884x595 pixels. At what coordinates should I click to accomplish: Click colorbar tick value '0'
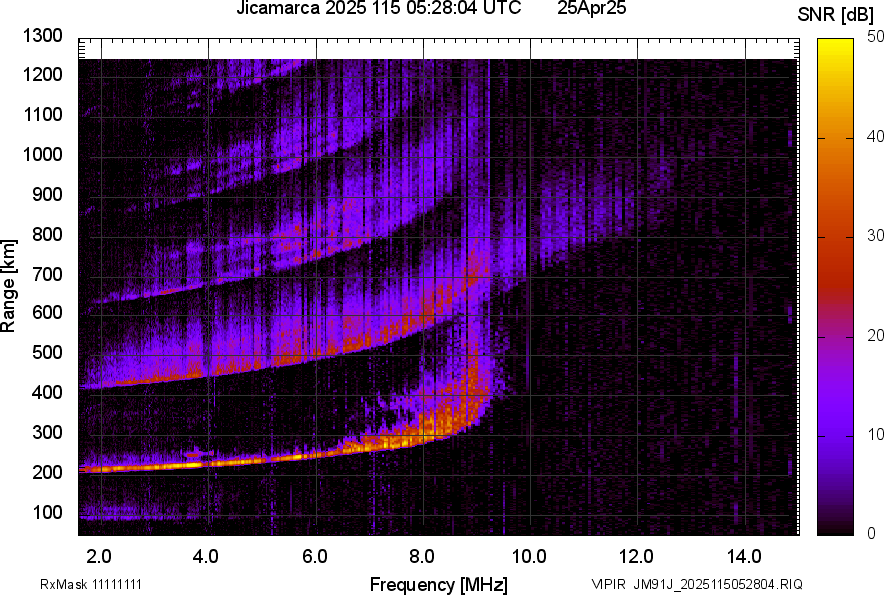872,533
